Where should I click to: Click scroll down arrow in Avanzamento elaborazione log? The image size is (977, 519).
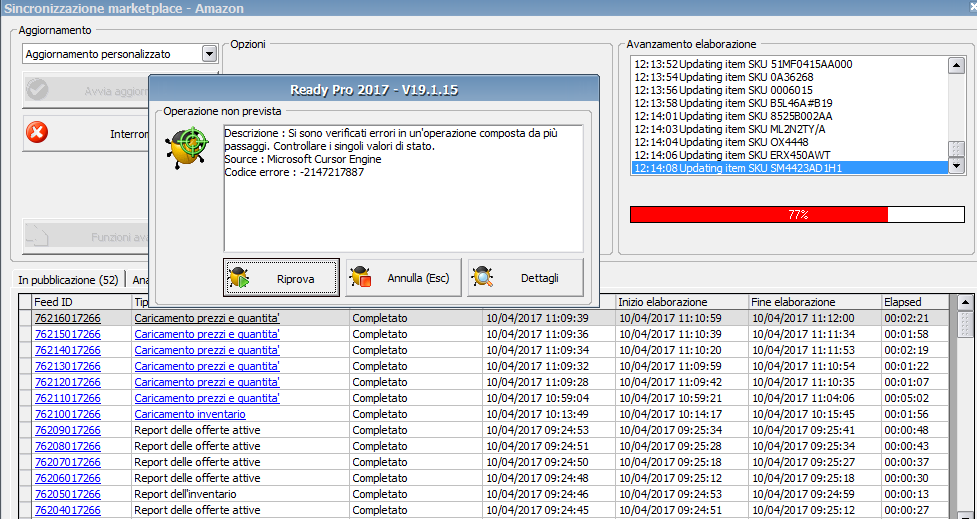(955, 166)
